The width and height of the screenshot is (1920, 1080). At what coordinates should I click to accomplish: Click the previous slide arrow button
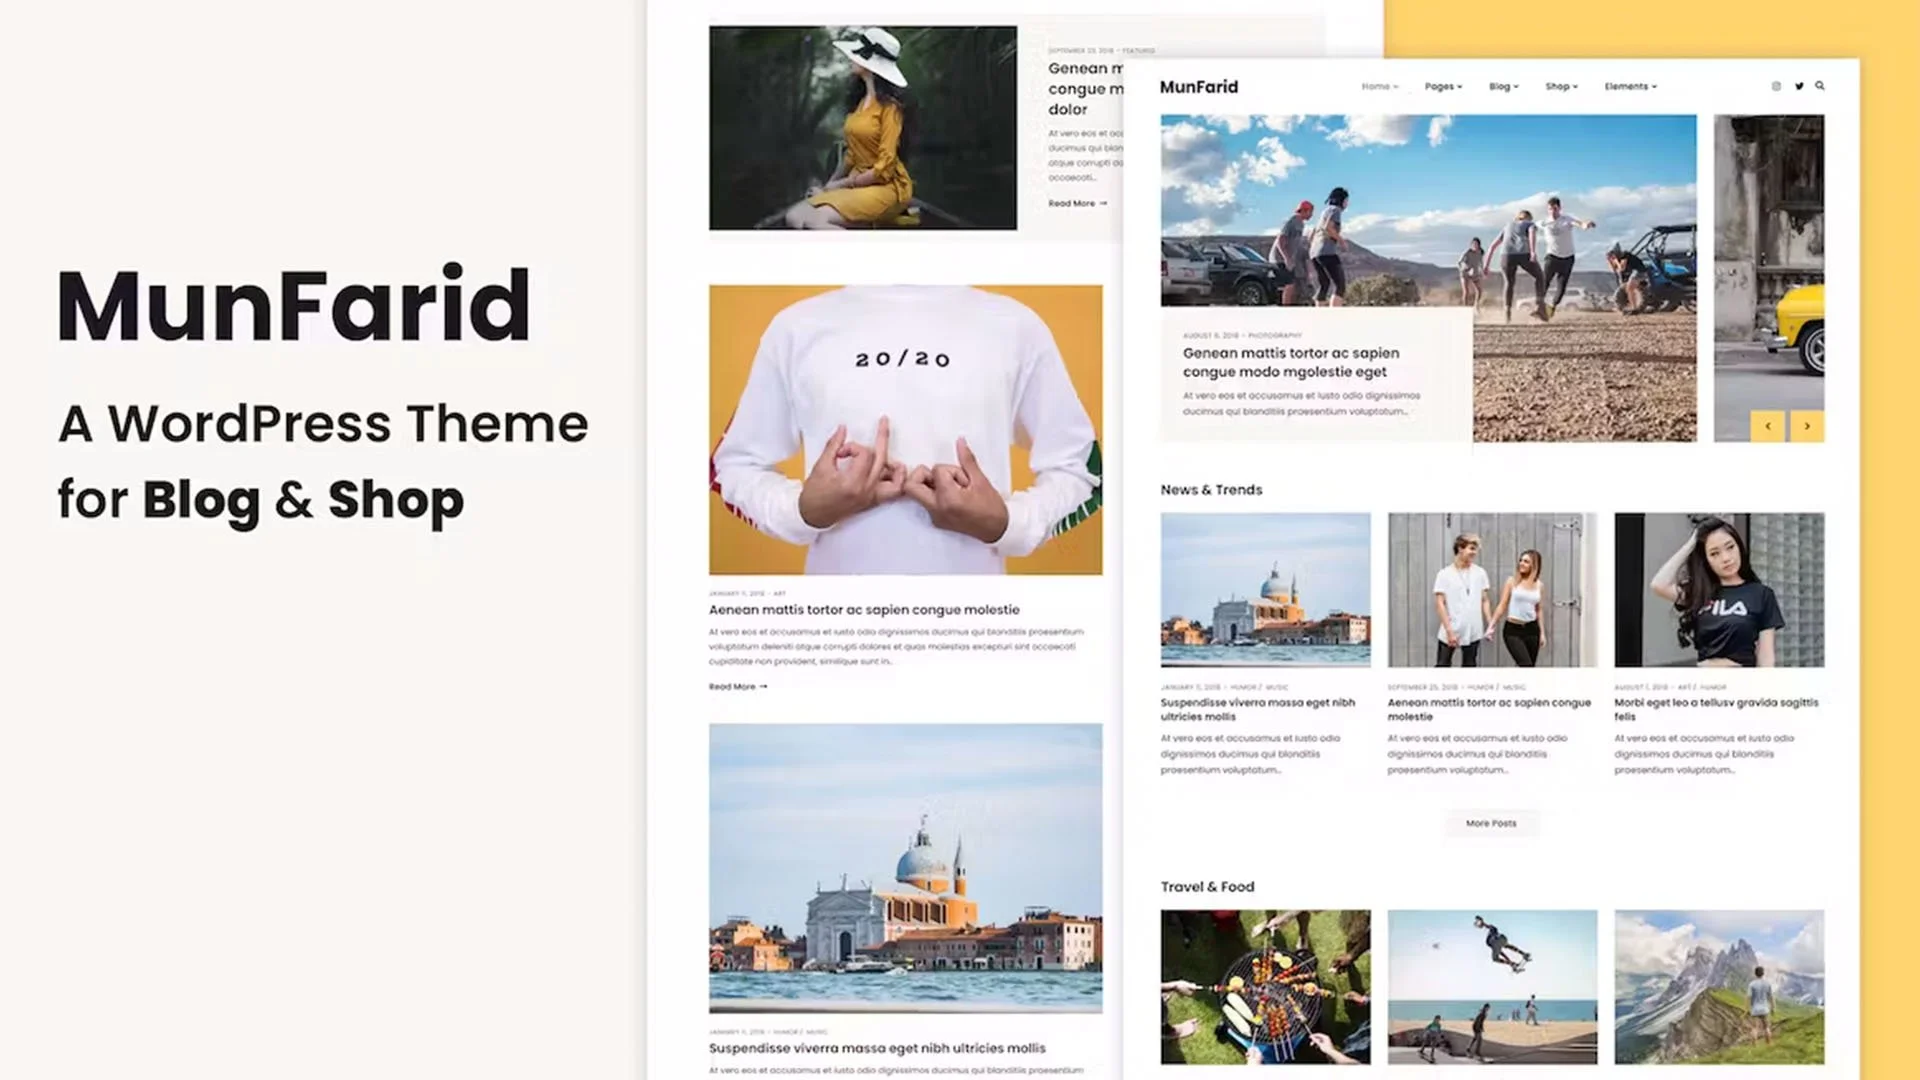click(1768, 426)
